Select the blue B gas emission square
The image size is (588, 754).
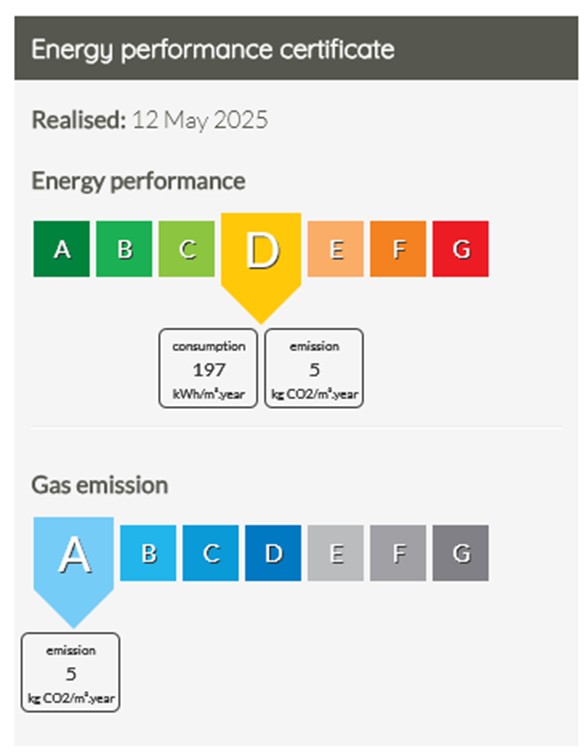pyautogui.click(x=148, y=553)
